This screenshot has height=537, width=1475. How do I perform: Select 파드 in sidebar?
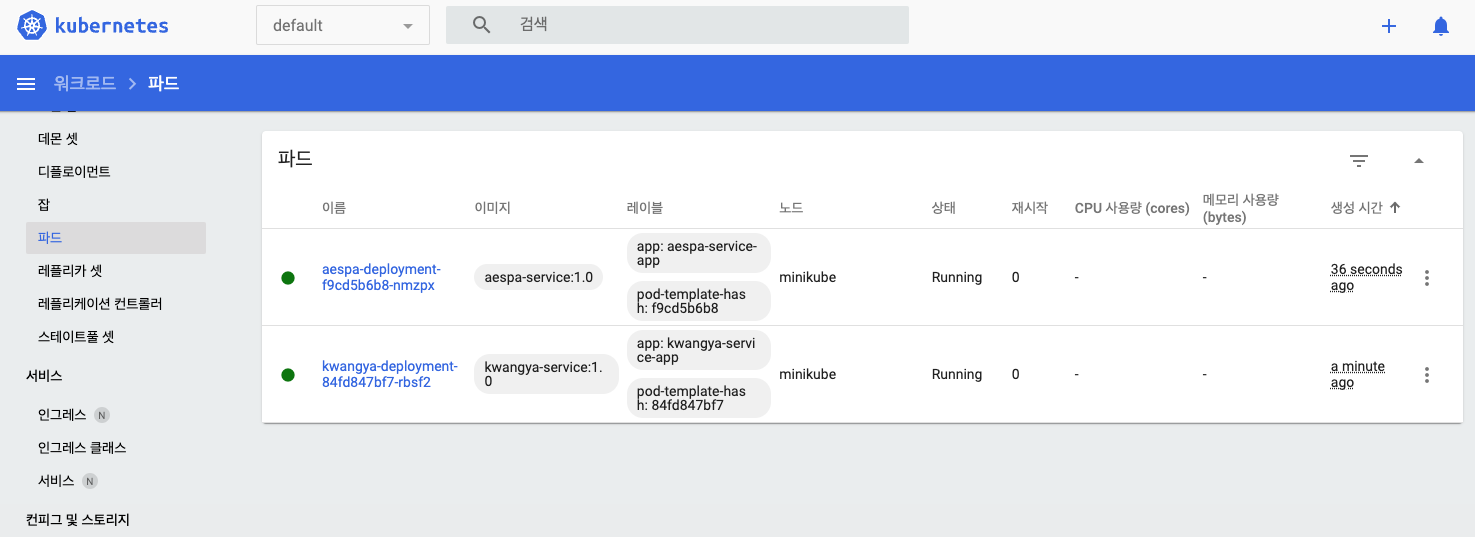click(x=116, y=238)
